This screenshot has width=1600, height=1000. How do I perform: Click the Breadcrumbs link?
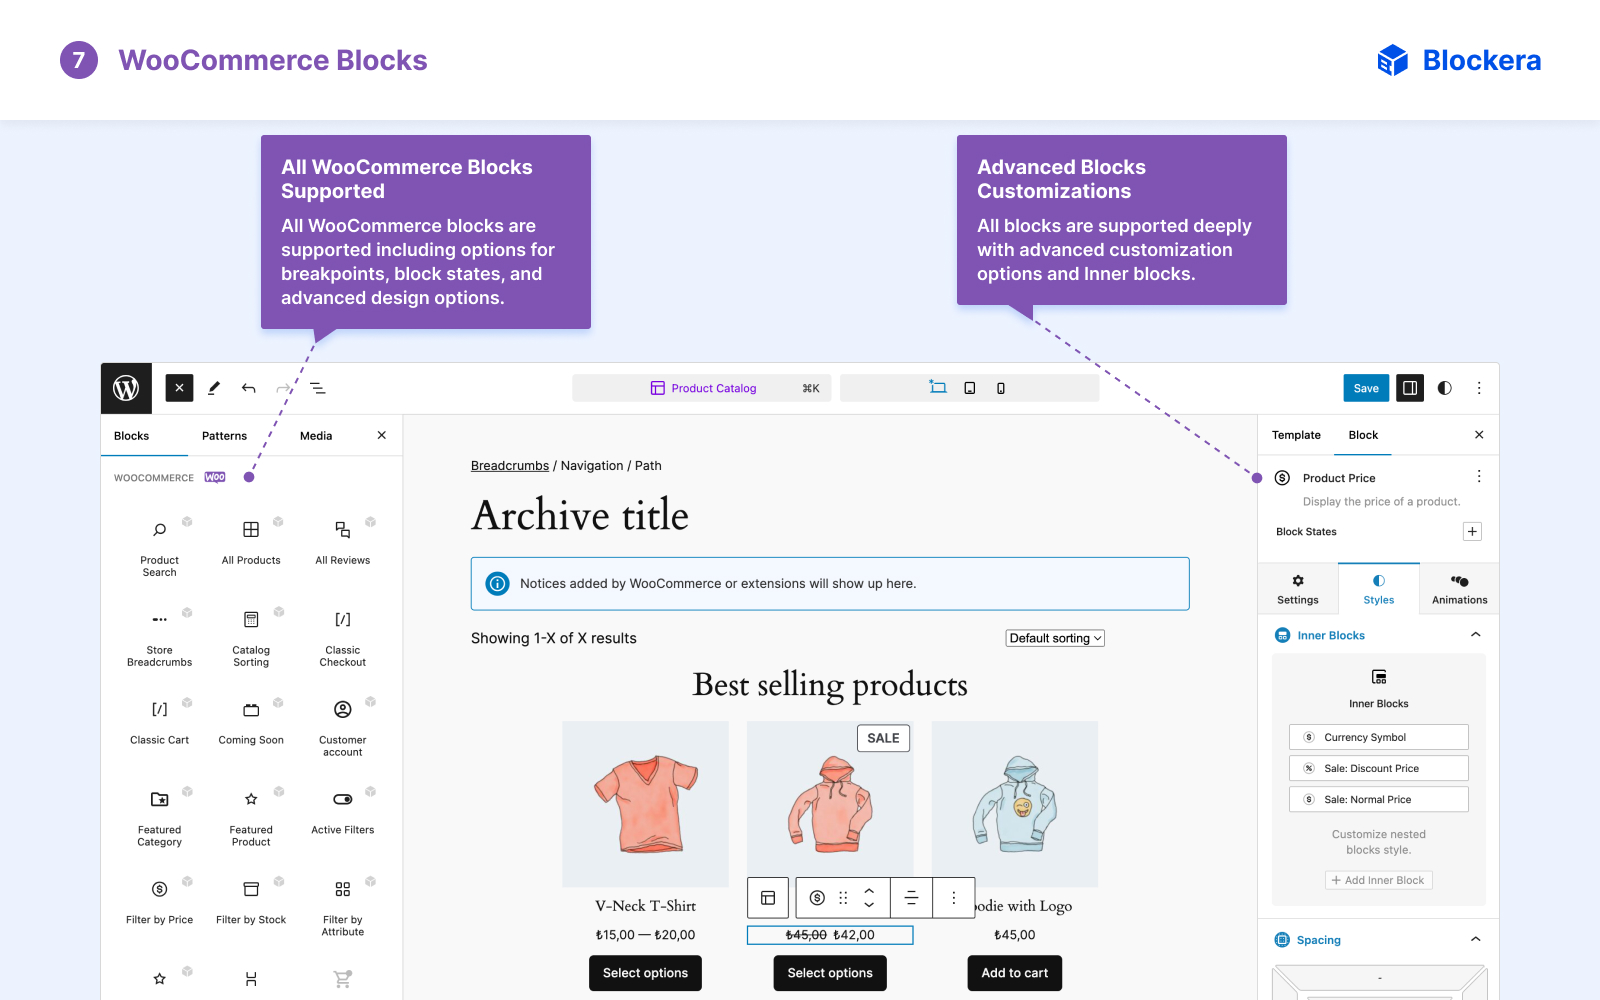pos(510,466)
